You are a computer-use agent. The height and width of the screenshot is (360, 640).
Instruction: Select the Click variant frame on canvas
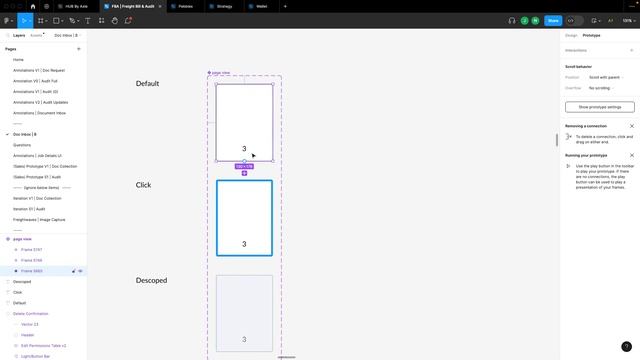(244, 218)
